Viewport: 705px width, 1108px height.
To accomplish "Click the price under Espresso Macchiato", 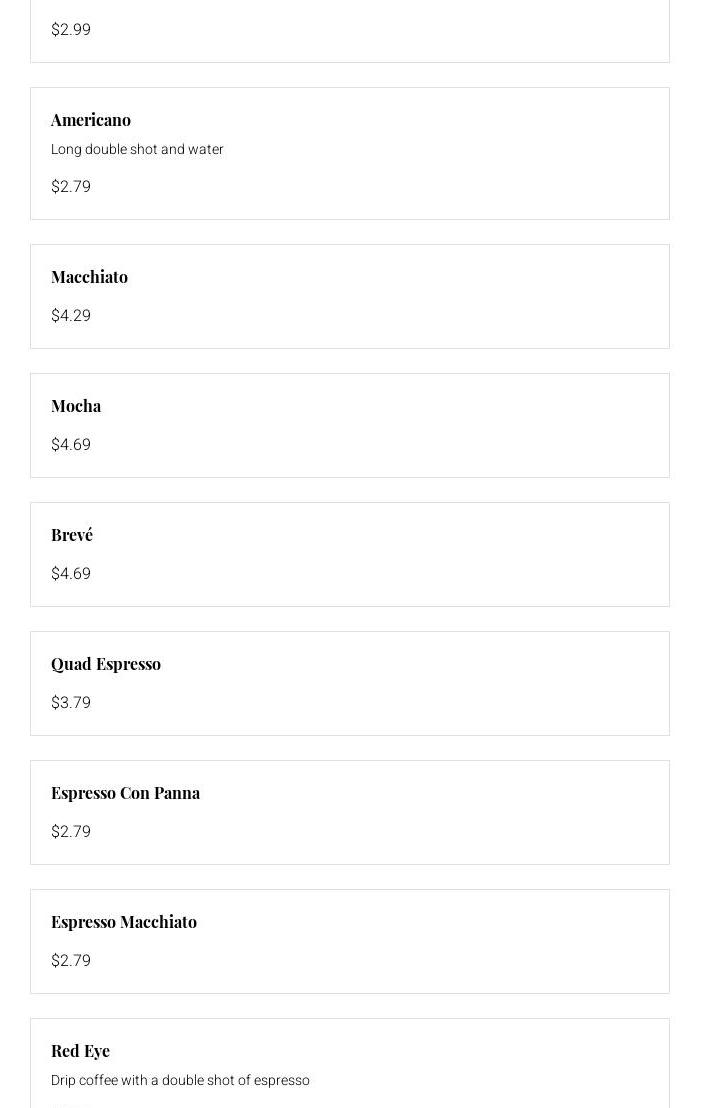I will pyautogui.click(x=71, y=961).
